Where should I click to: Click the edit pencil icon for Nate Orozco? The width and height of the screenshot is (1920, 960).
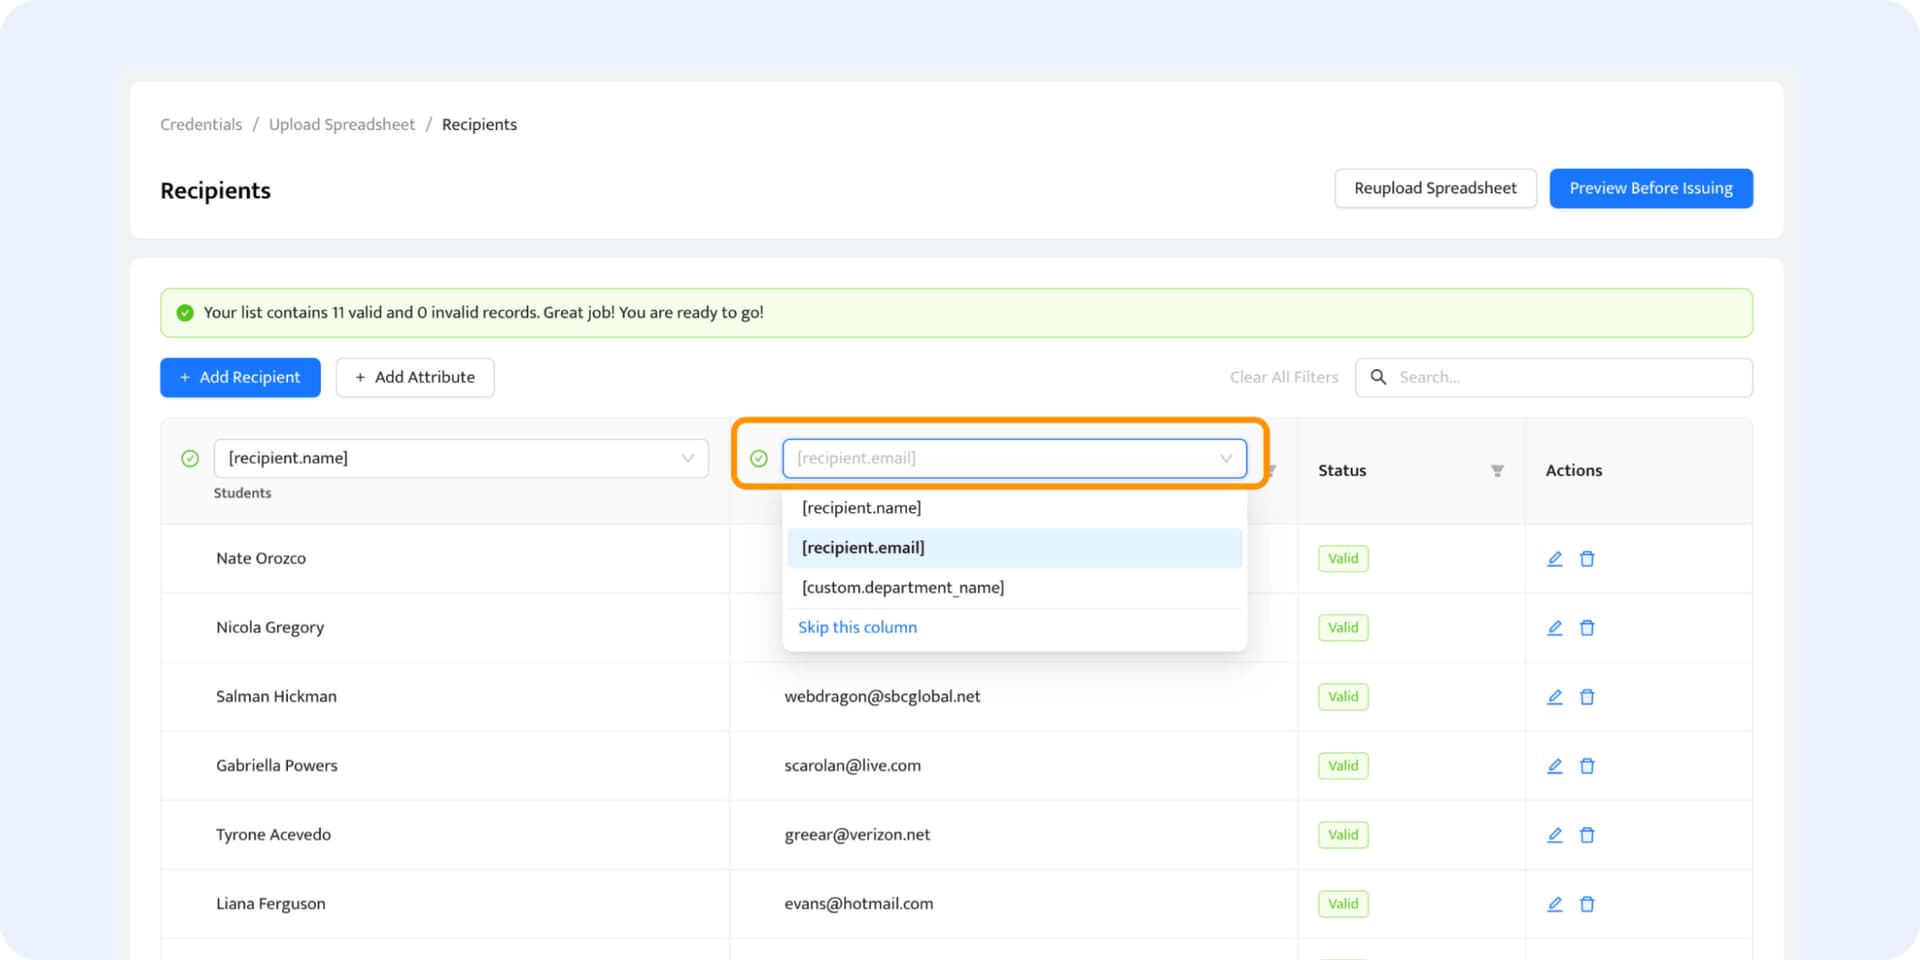pos(1554,559)
